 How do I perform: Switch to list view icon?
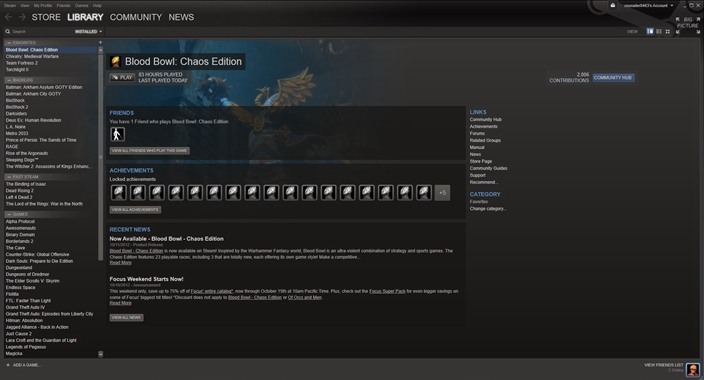coord(659,31)
